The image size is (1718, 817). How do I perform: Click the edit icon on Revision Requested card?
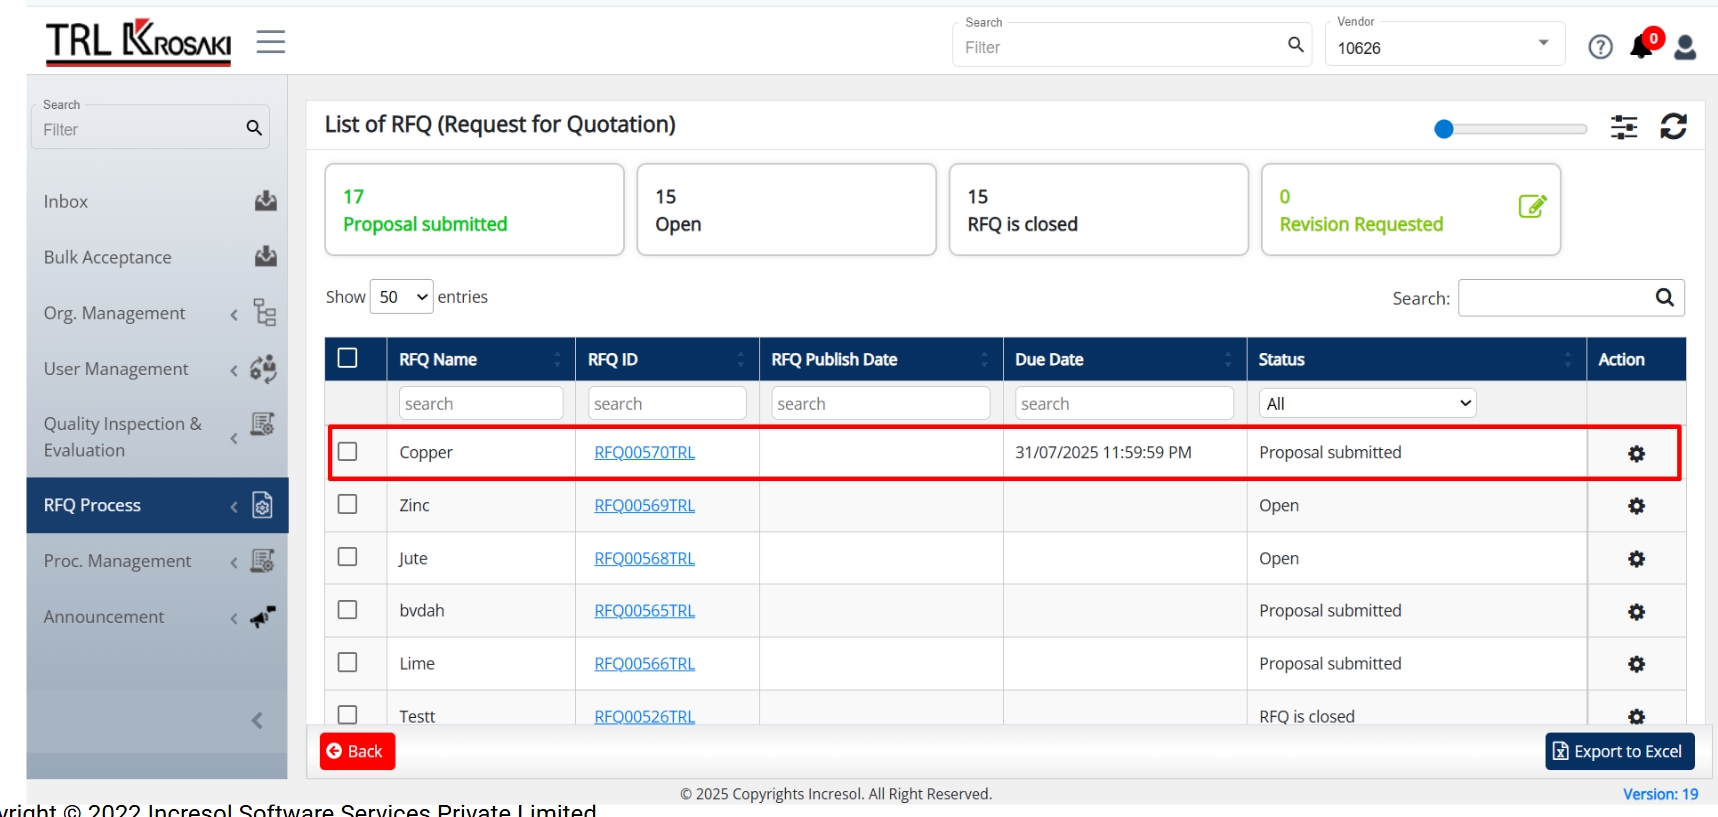click(1532, 206)
